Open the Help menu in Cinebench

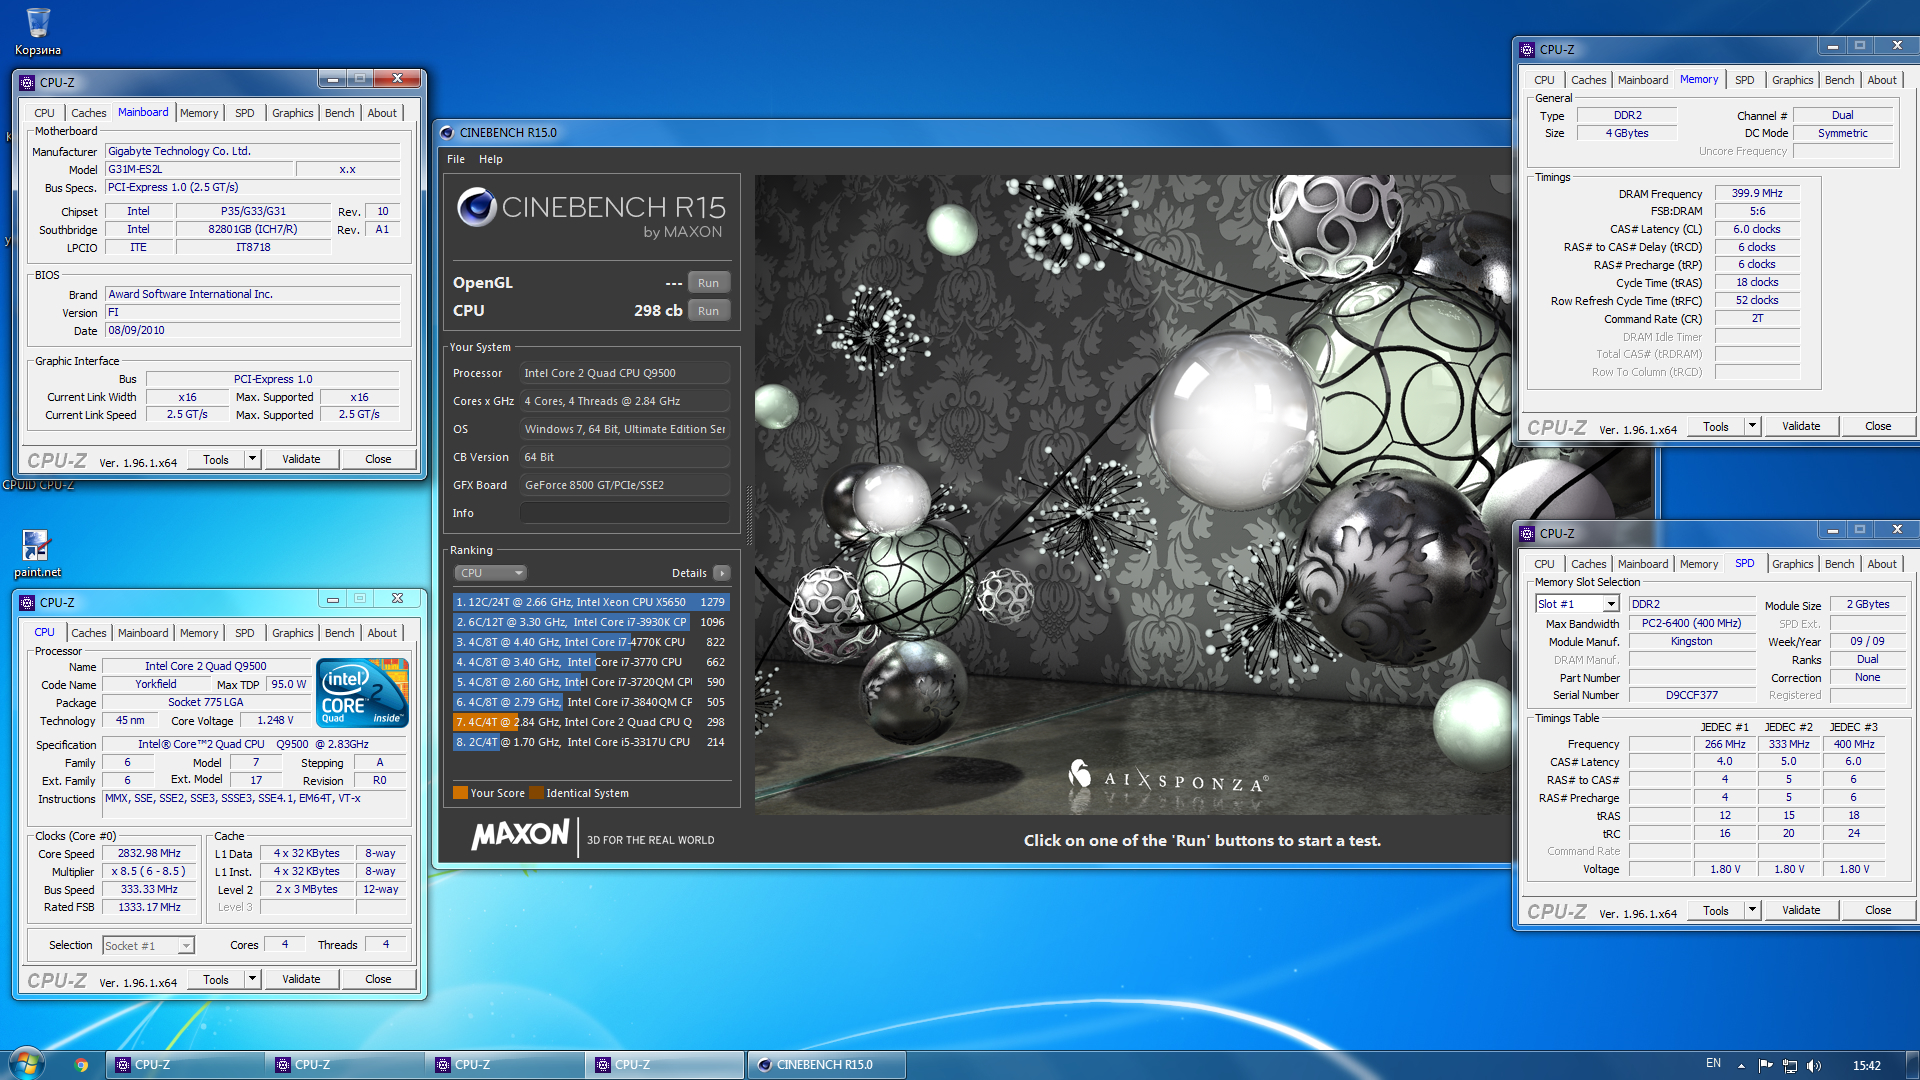(490, 159)
